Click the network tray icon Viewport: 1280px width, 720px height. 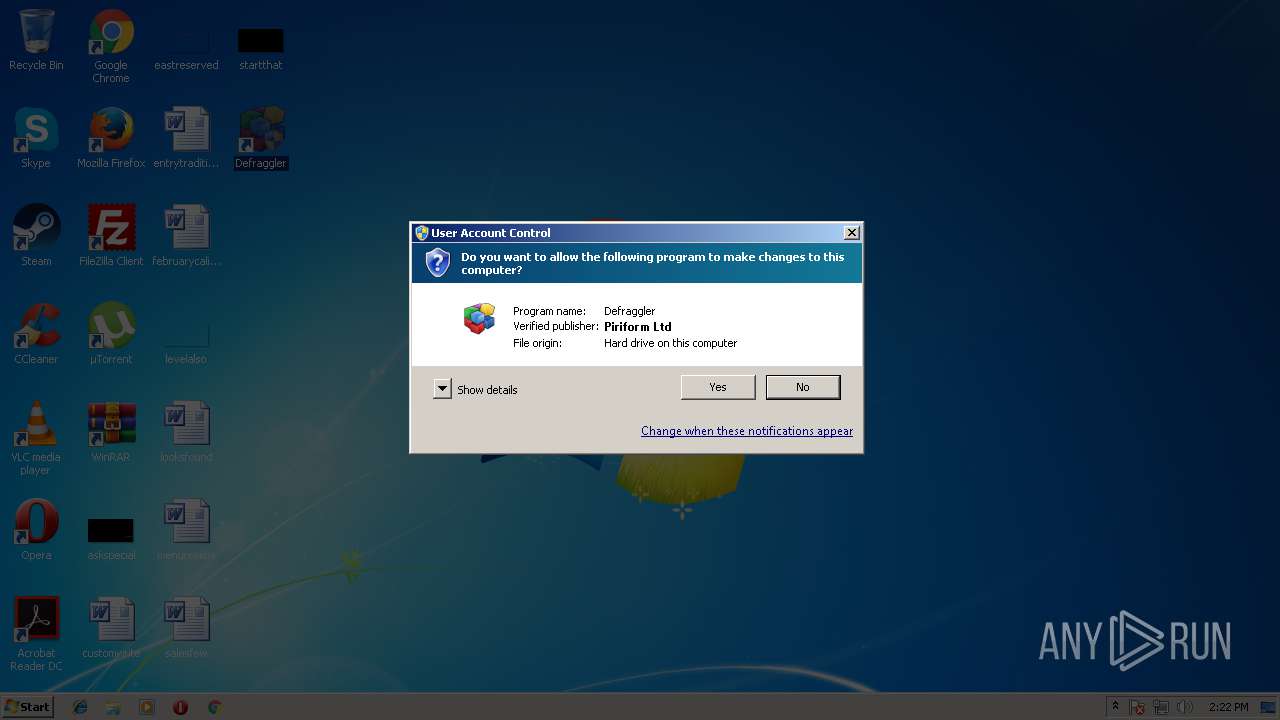[x=1161, y=707]
